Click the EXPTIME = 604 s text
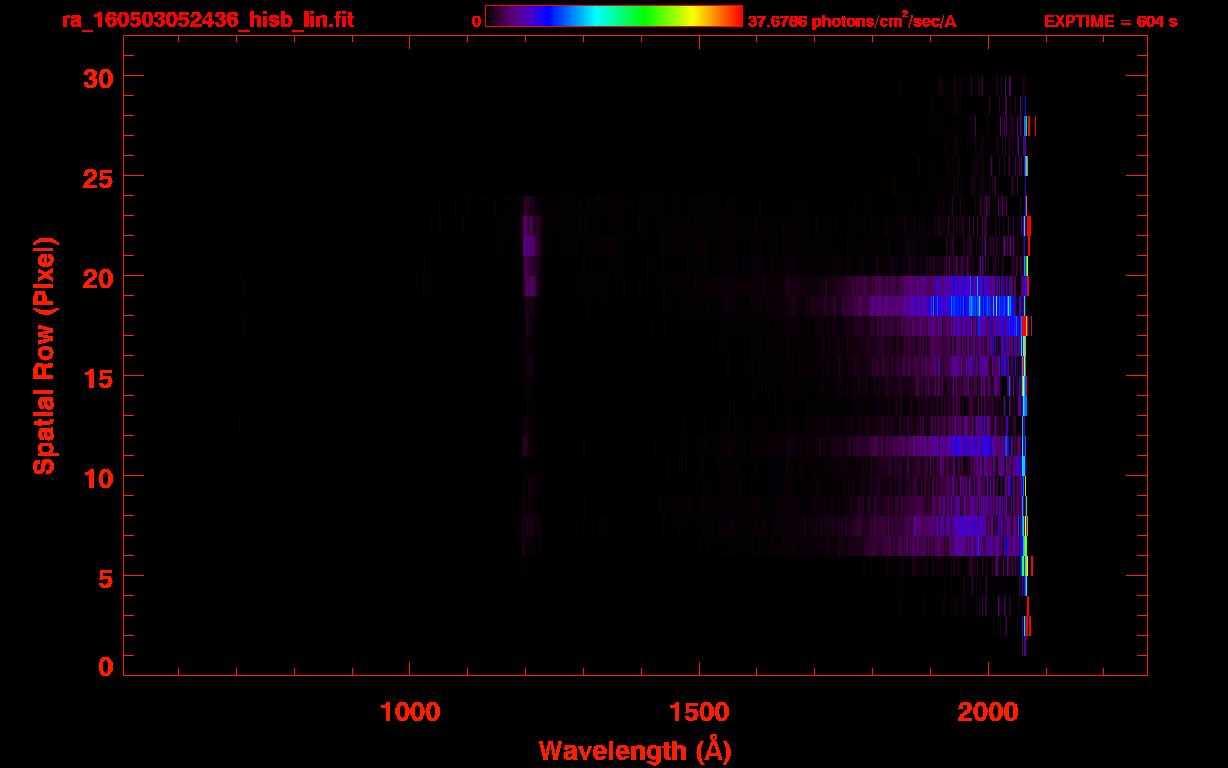This screenshot has height=768, width=1228. point(1110,21)
